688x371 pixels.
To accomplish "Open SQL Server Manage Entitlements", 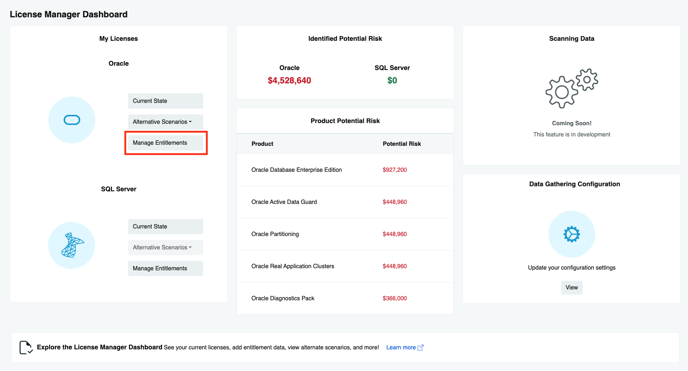I will pyautogui.click(x=165, y=268).
